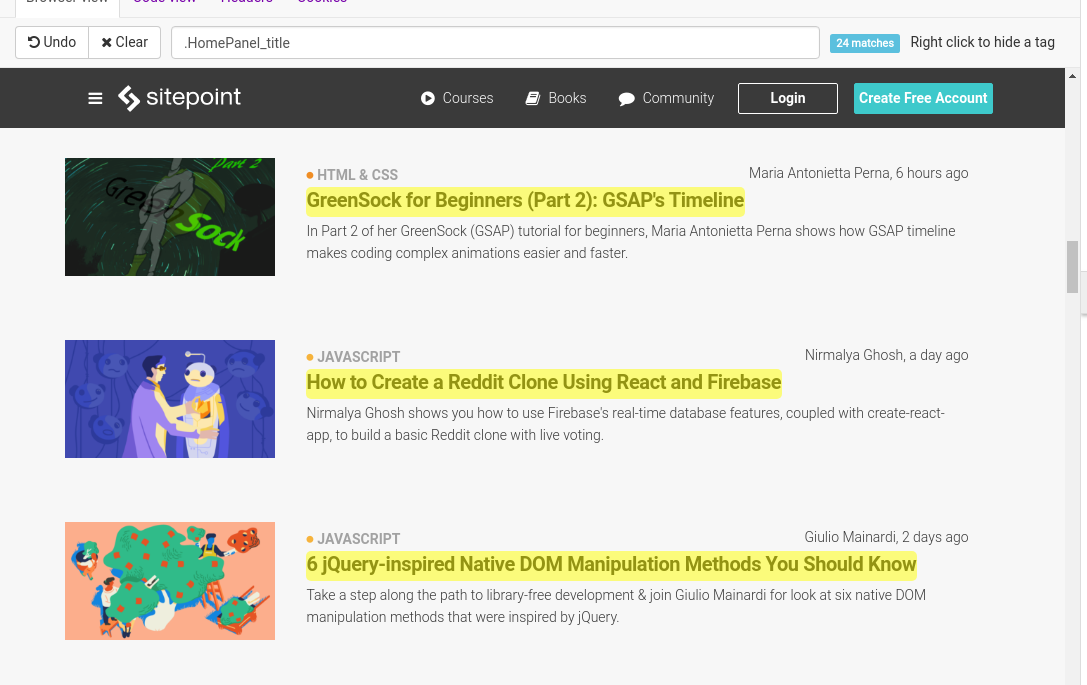Click the Community speech bubble icon
Screen dimensions: 1087x685
[x=626, y=99]
